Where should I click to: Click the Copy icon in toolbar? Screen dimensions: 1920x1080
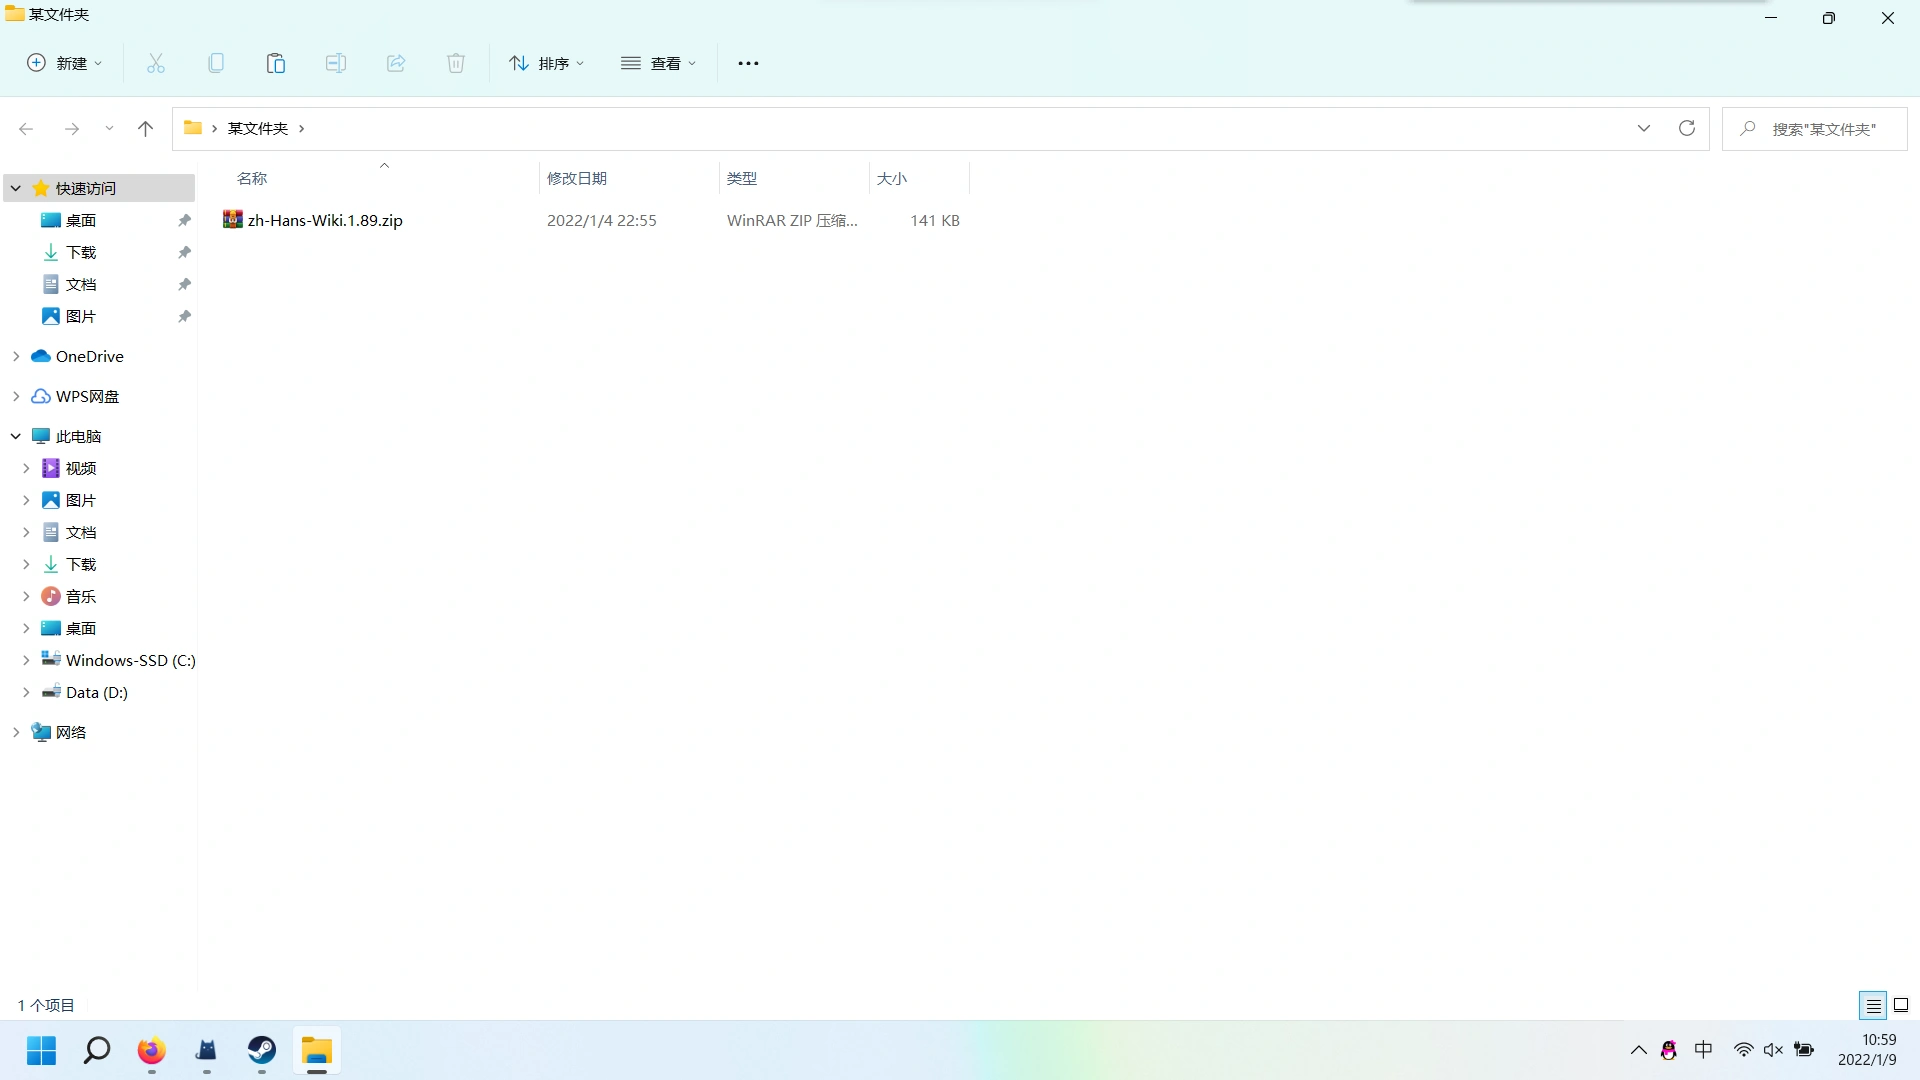pyautogui.click(x=216, y=63)
